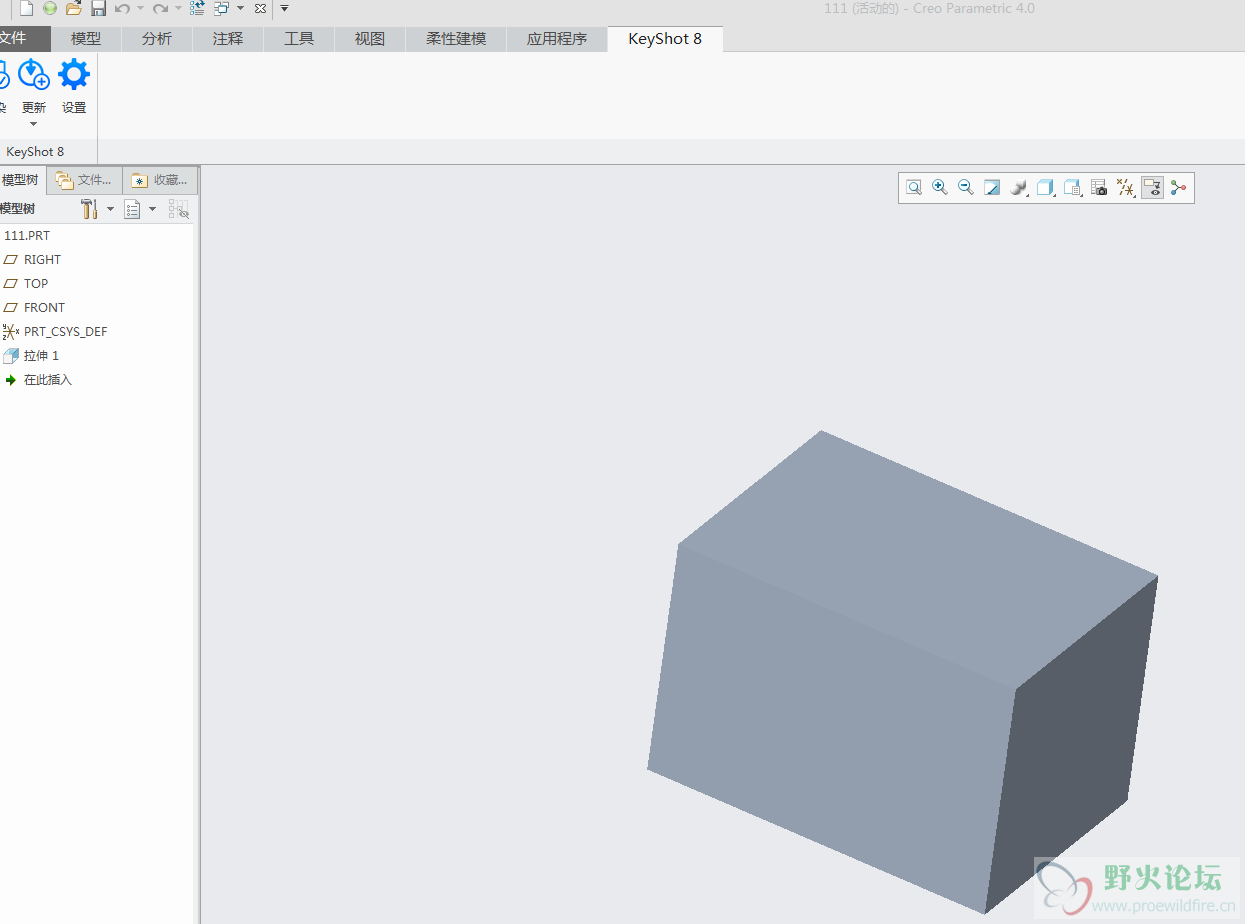The width and height of the screenshot is (1245, 924).
Task: Toggle the tree filter hidden items icon
Action: tap(179, 209)
